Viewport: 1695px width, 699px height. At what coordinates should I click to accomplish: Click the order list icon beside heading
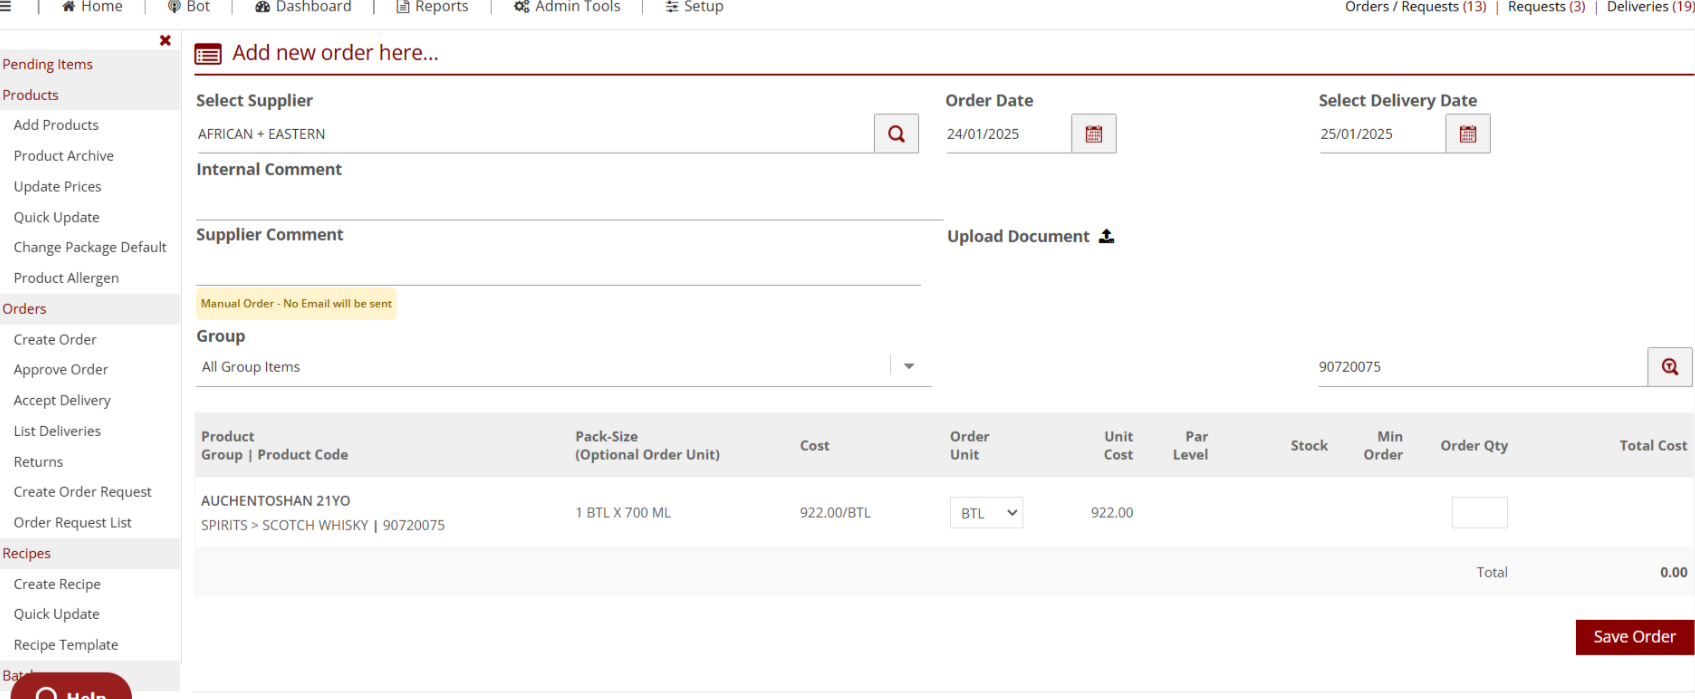[208, 54]
